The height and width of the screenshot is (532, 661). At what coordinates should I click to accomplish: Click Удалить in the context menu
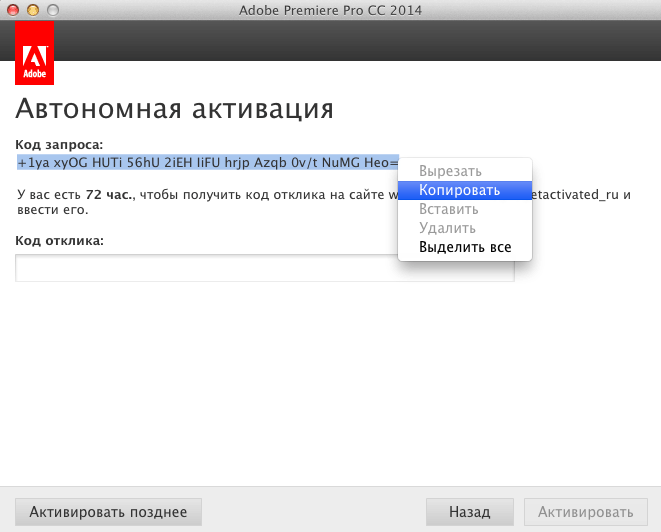tap(465, 228)
